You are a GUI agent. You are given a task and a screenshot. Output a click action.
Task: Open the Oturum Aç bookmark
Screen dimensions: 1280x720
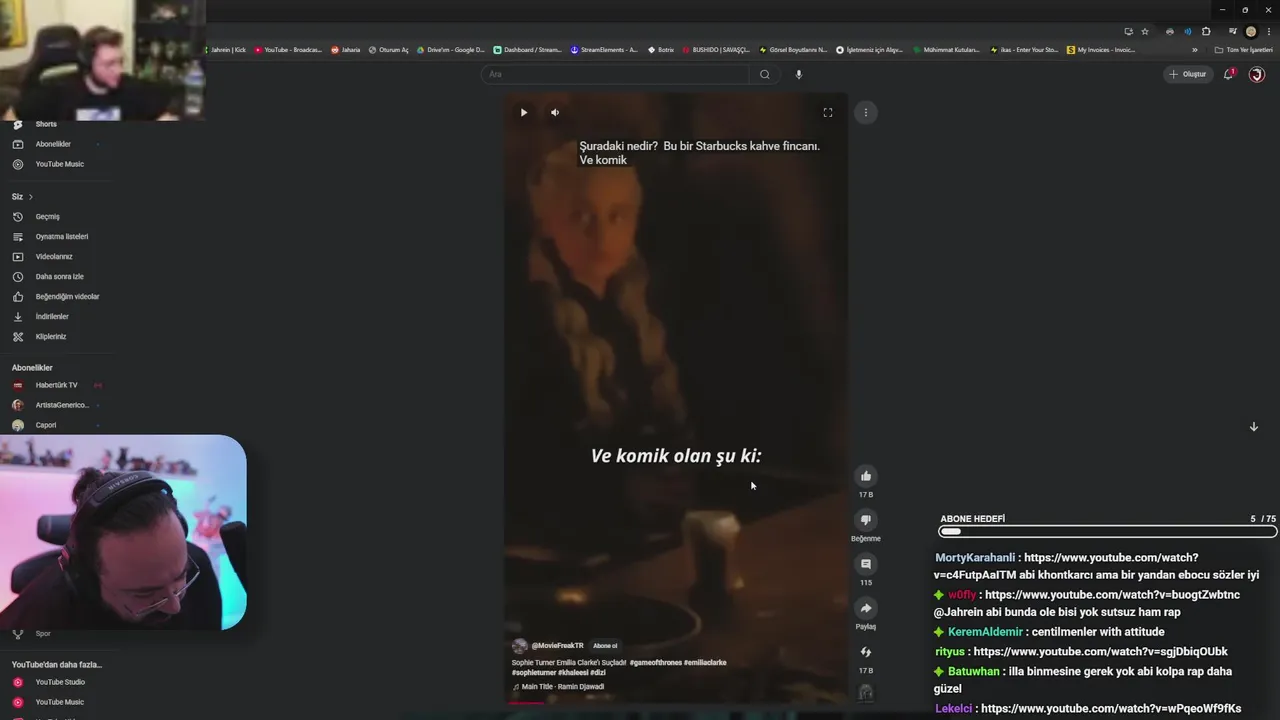pos(388,50)
